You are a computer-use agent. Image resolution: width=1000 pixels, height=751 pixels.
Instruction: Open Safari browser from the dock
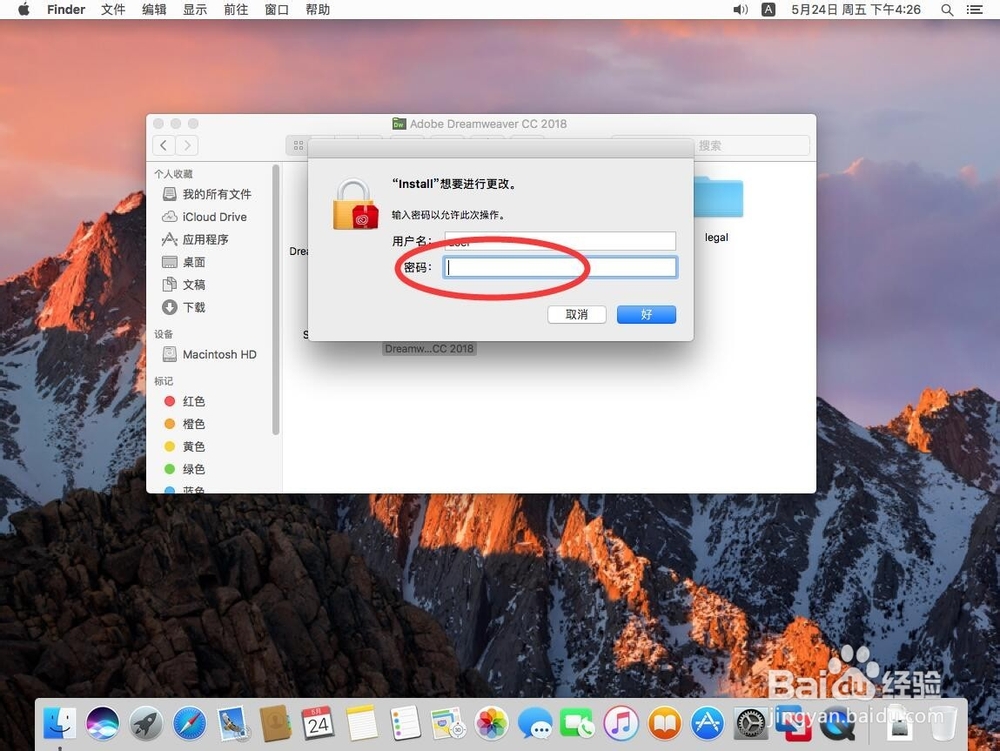click(189, 724)
